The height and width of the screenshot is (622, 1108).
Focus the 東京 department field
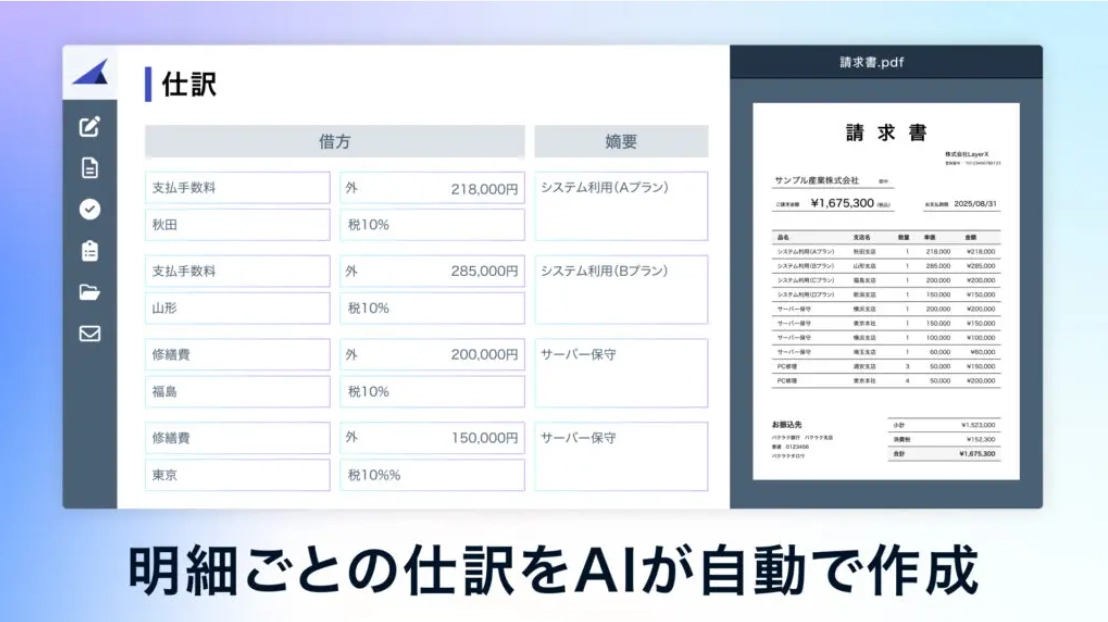(237, 475)
